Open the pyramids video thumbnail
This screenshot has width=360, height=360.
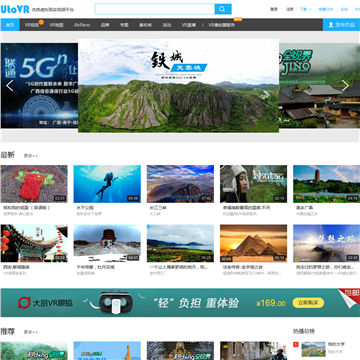pyautogui.click(x=253, y=243)
